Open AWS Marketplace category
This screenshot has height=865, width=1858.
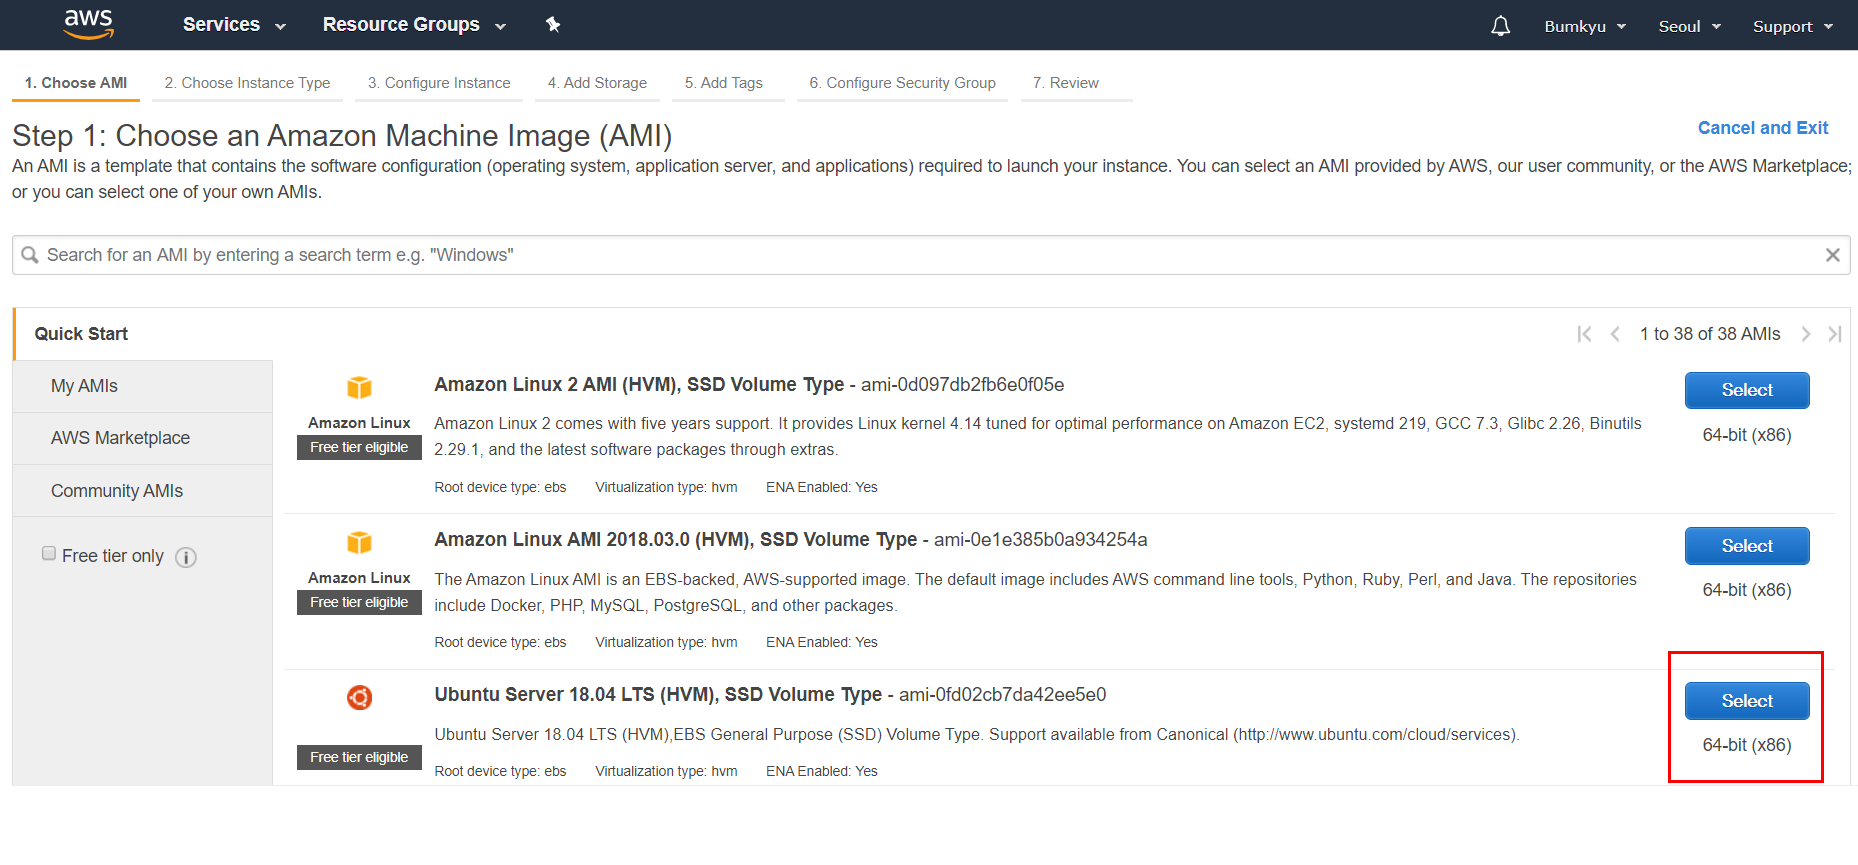(x=142, y=438)
